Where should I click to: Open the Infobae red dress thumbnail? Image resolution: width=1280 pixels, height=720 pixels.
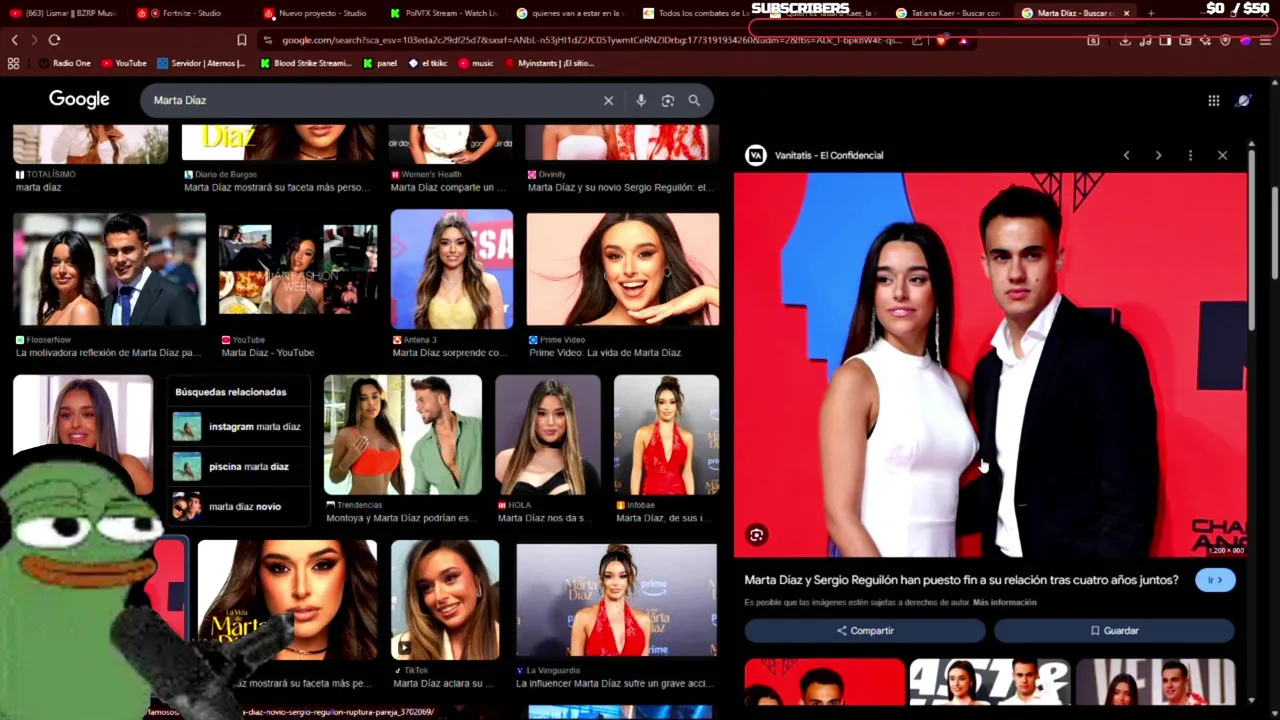666,435
